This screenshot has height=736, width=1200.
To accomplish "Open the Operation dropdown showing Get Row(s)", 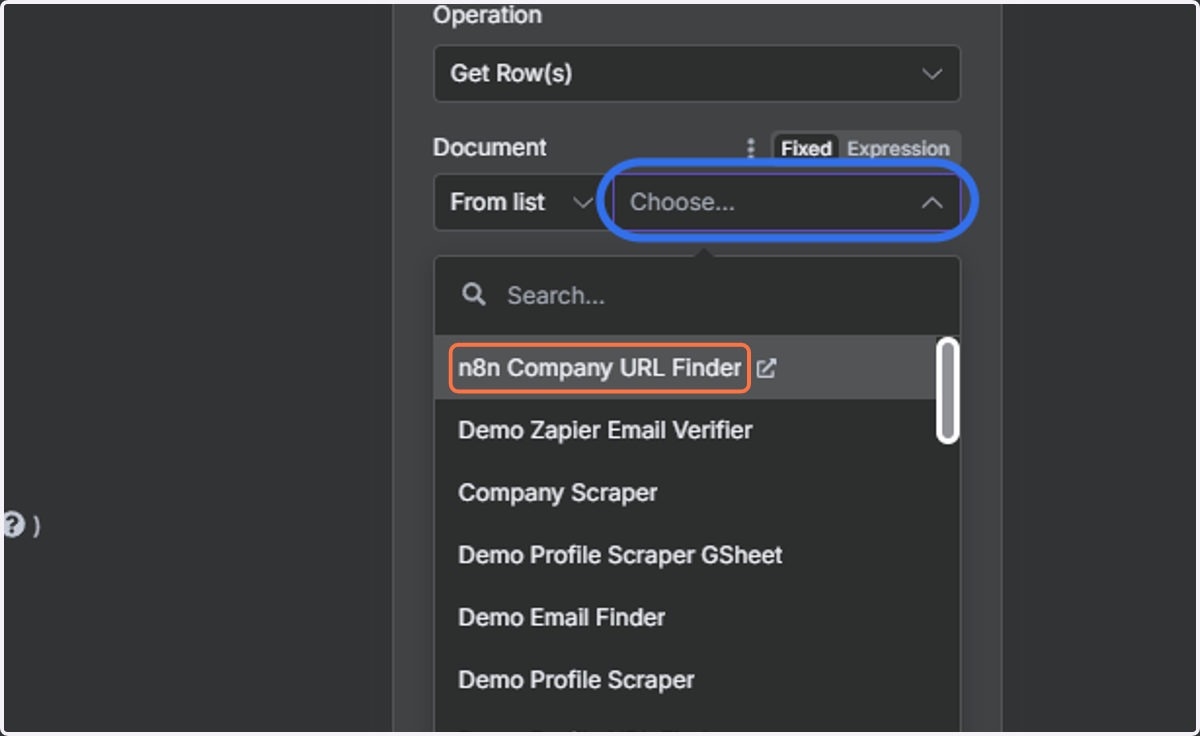I will click(x=697, y=74).
